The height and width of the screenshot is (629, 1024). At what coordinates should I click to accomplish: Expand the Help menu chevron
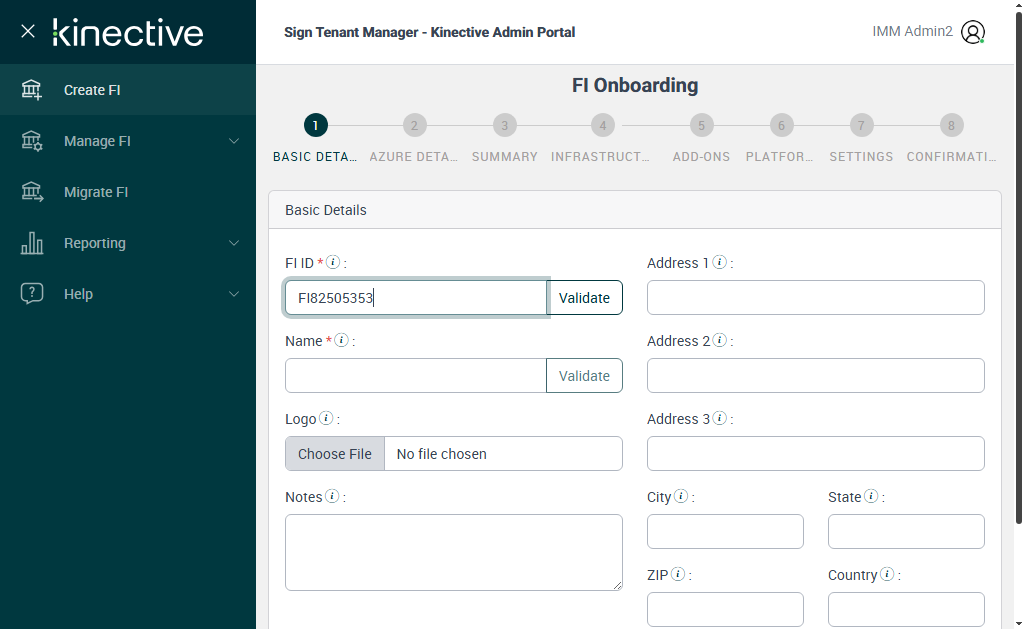pos(234,294)
